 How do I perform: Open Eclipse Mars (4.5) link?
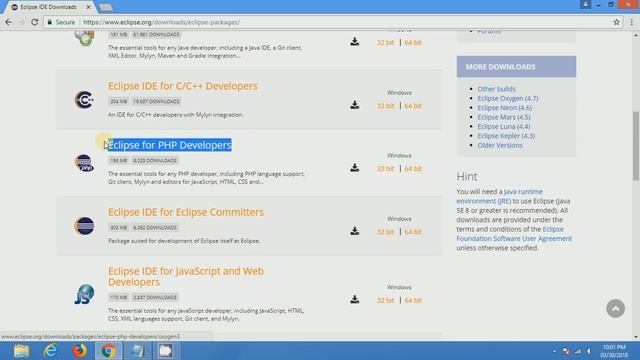click(x=504, y=117)
